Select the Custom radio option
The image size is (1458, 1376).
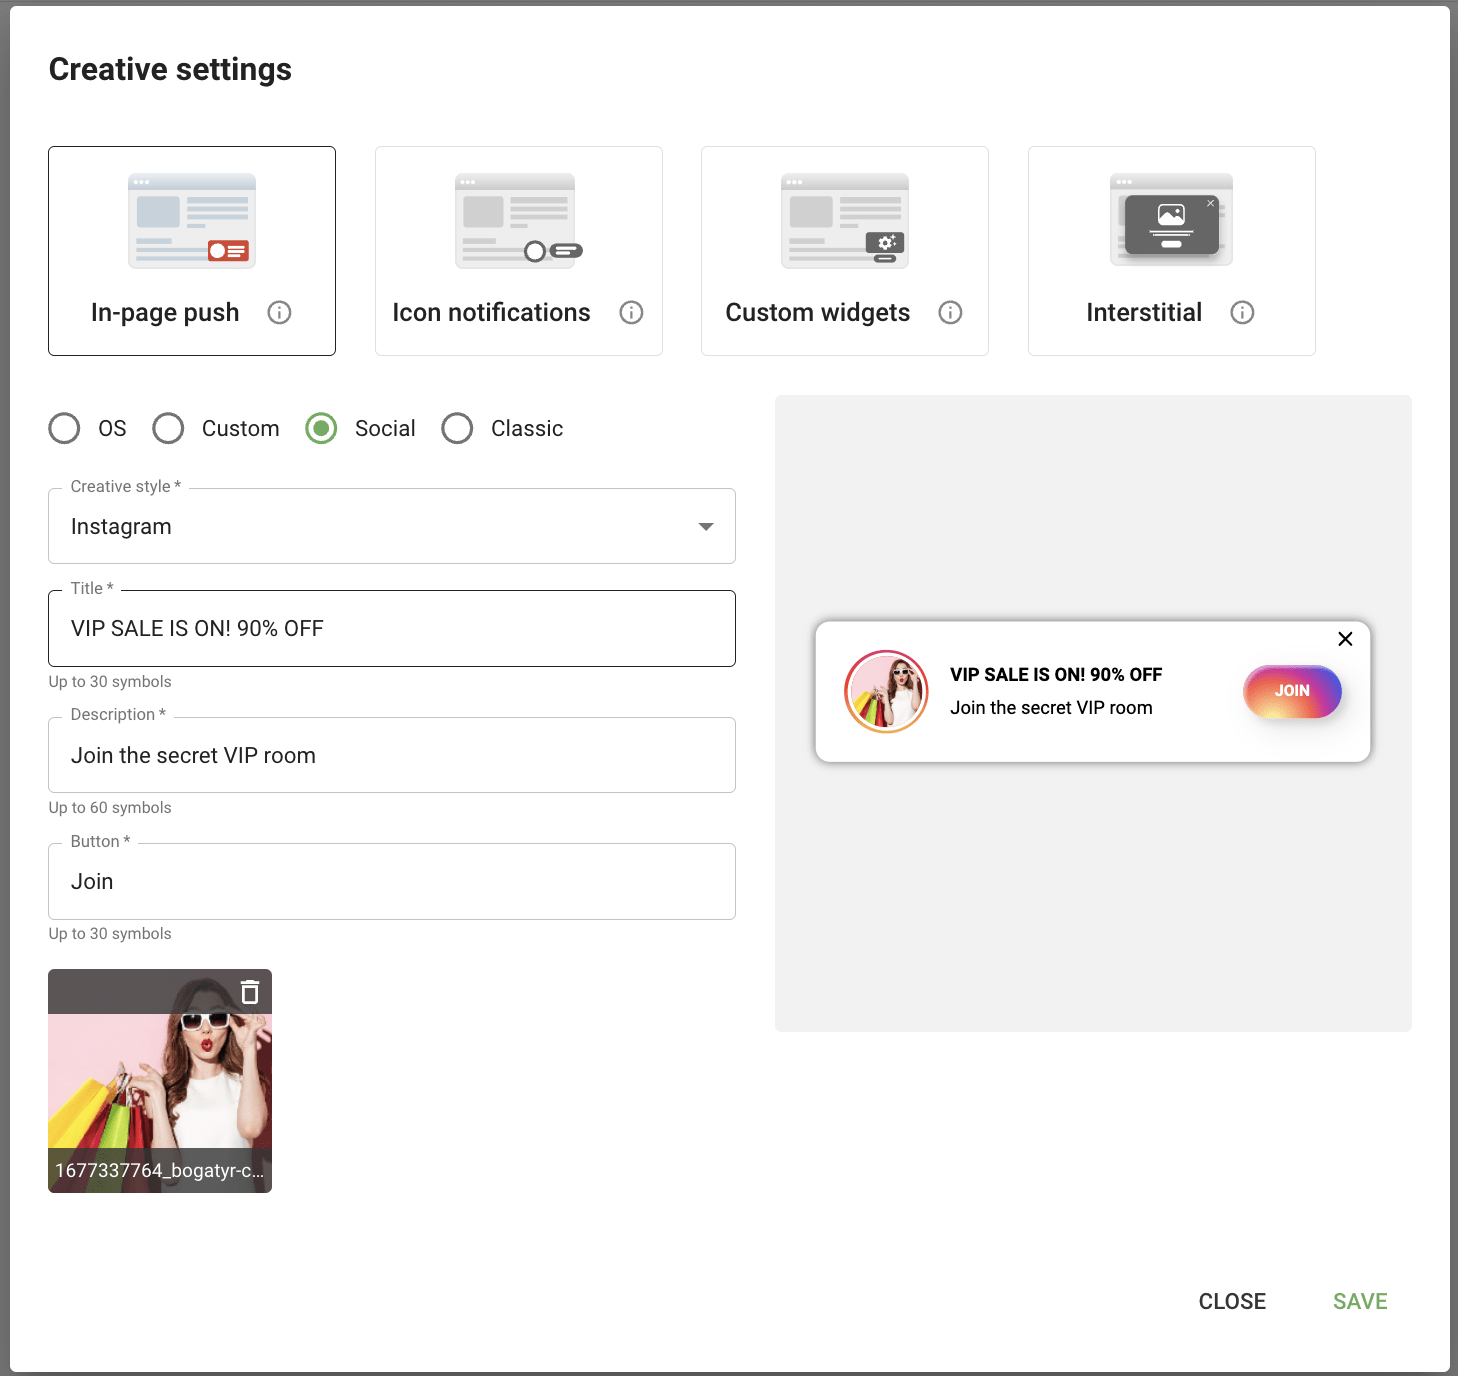point(169,428)
